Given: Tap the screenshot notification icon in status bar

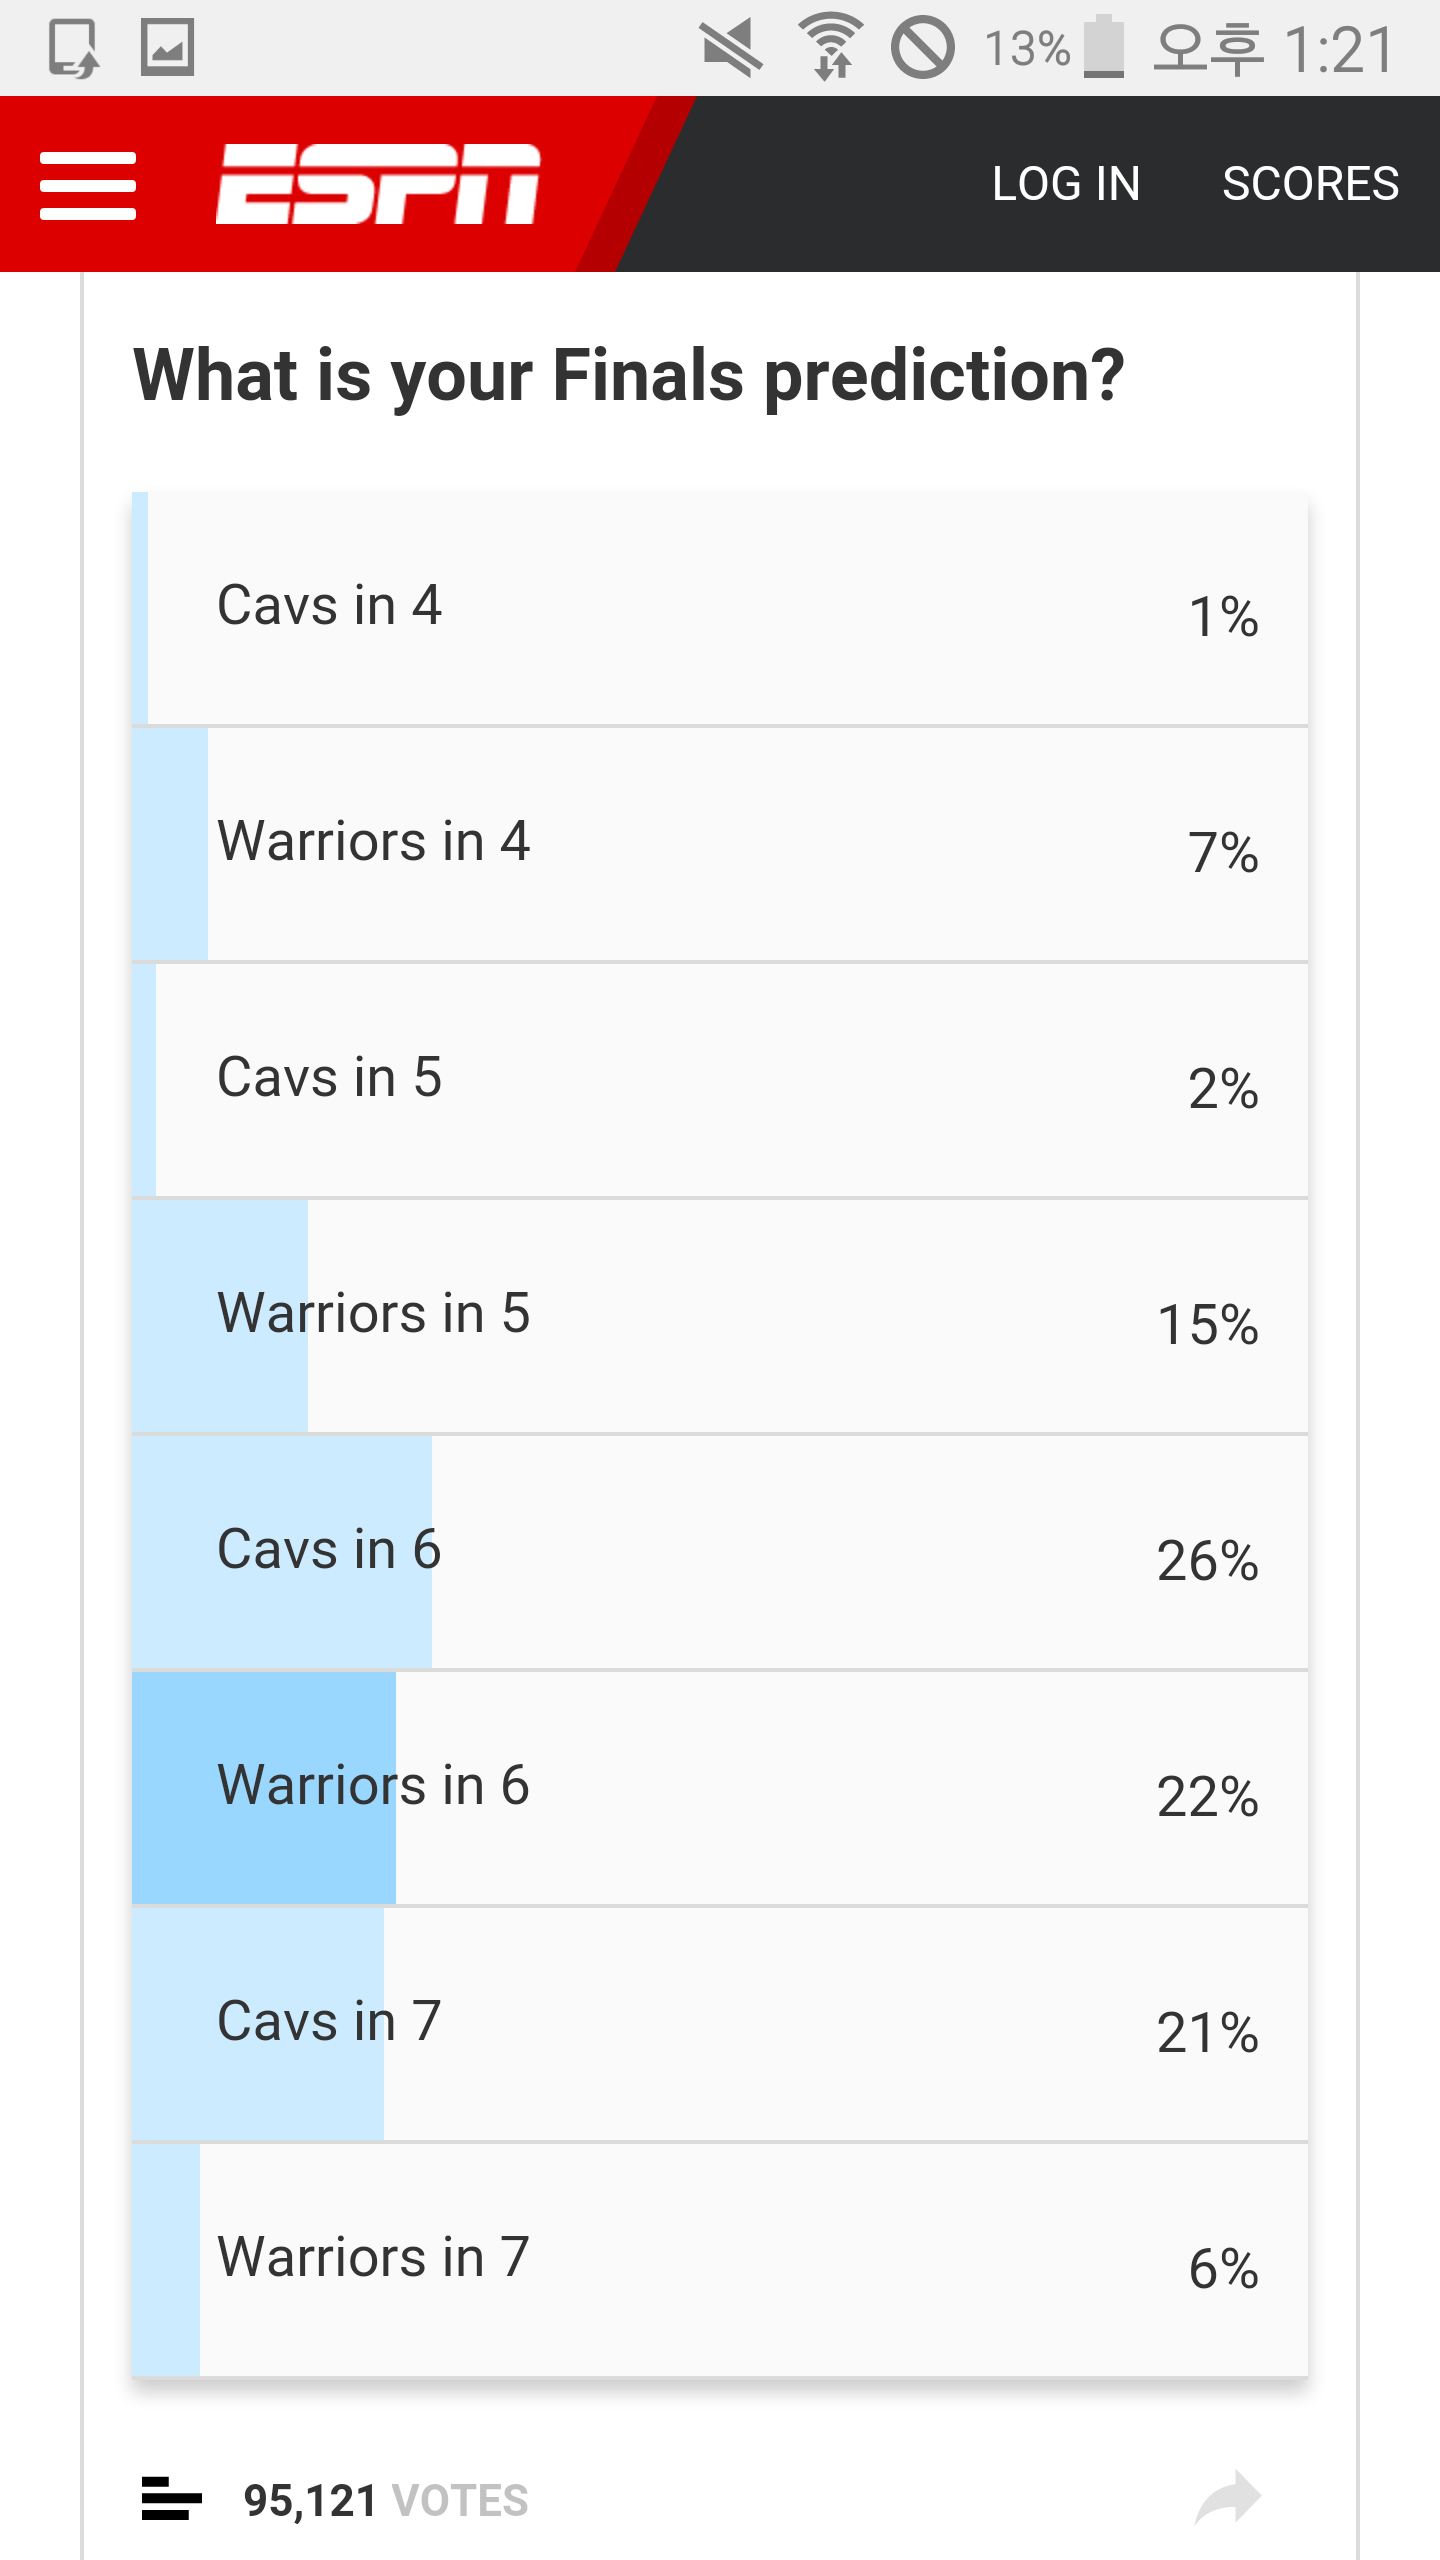Looking at the screenshot, I should click(74, 48).
